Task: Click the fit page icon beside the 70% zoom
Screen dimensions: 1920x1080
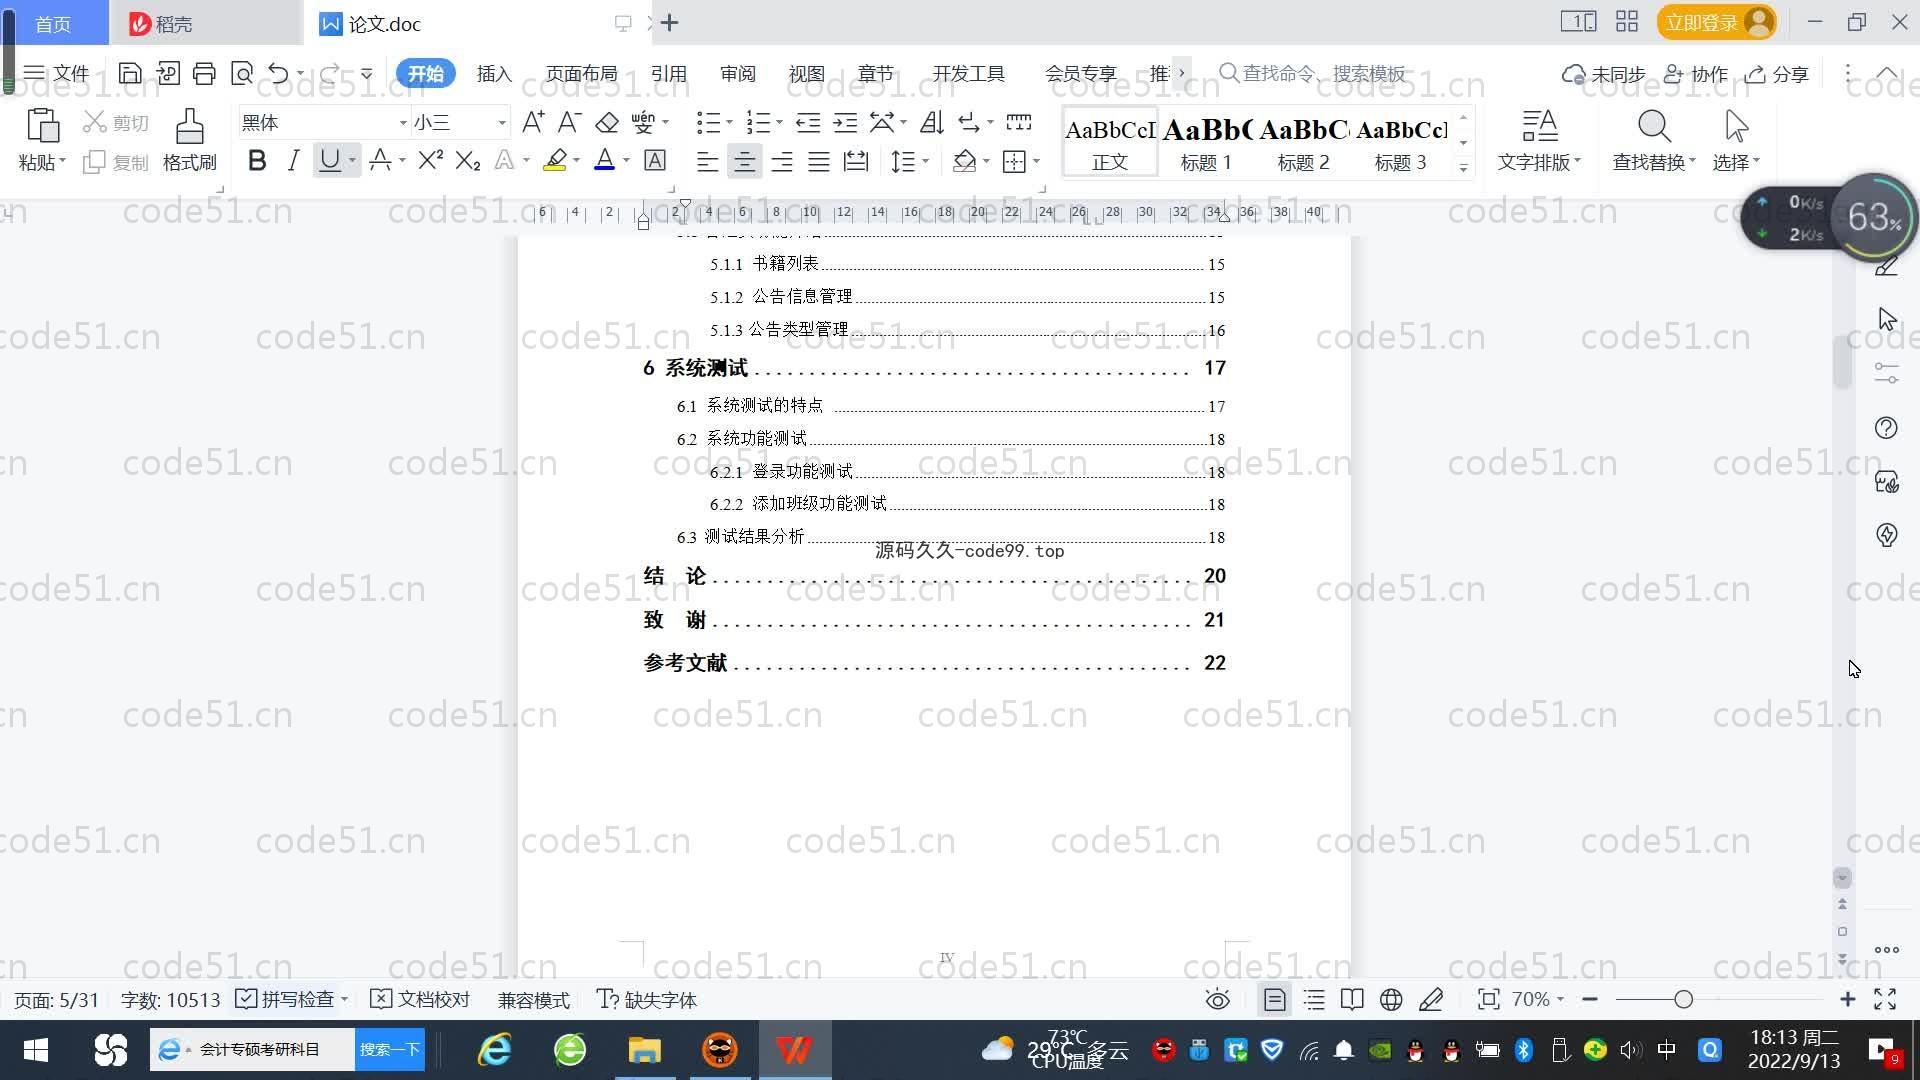Action: point(1488,999)
